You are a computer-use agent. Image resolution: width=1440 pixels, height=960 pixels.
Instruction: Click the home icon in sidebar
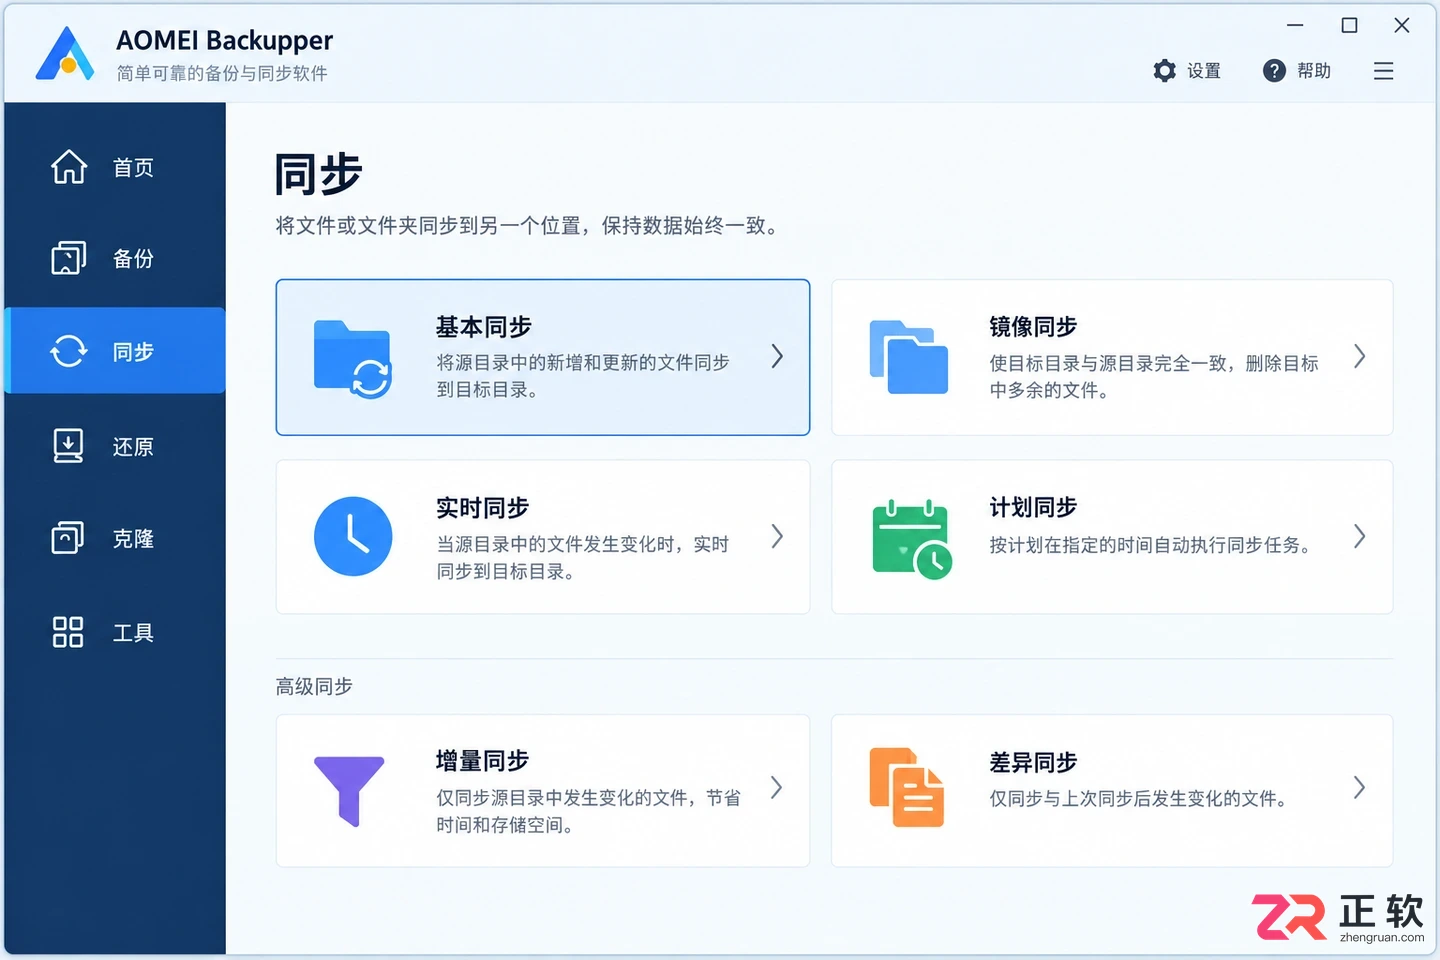[x=69, y=167]
